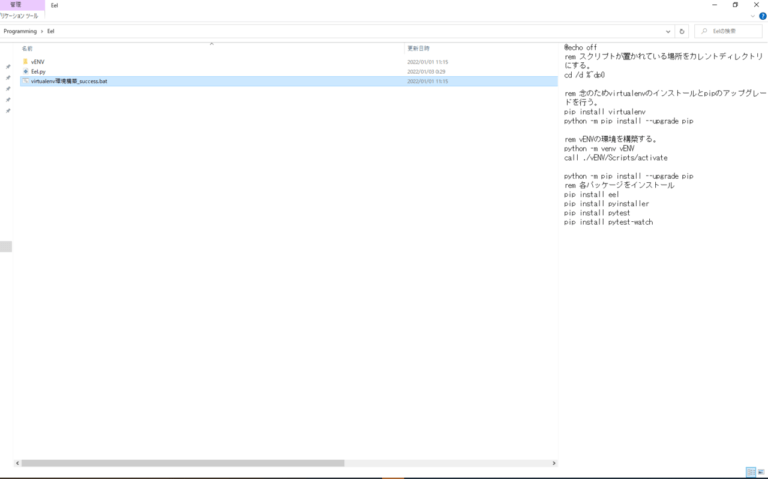The height and width of the screenshot is (479, 768).
Task: Open the アプリケーション ツール tab
Action: [x=18, y=16]
